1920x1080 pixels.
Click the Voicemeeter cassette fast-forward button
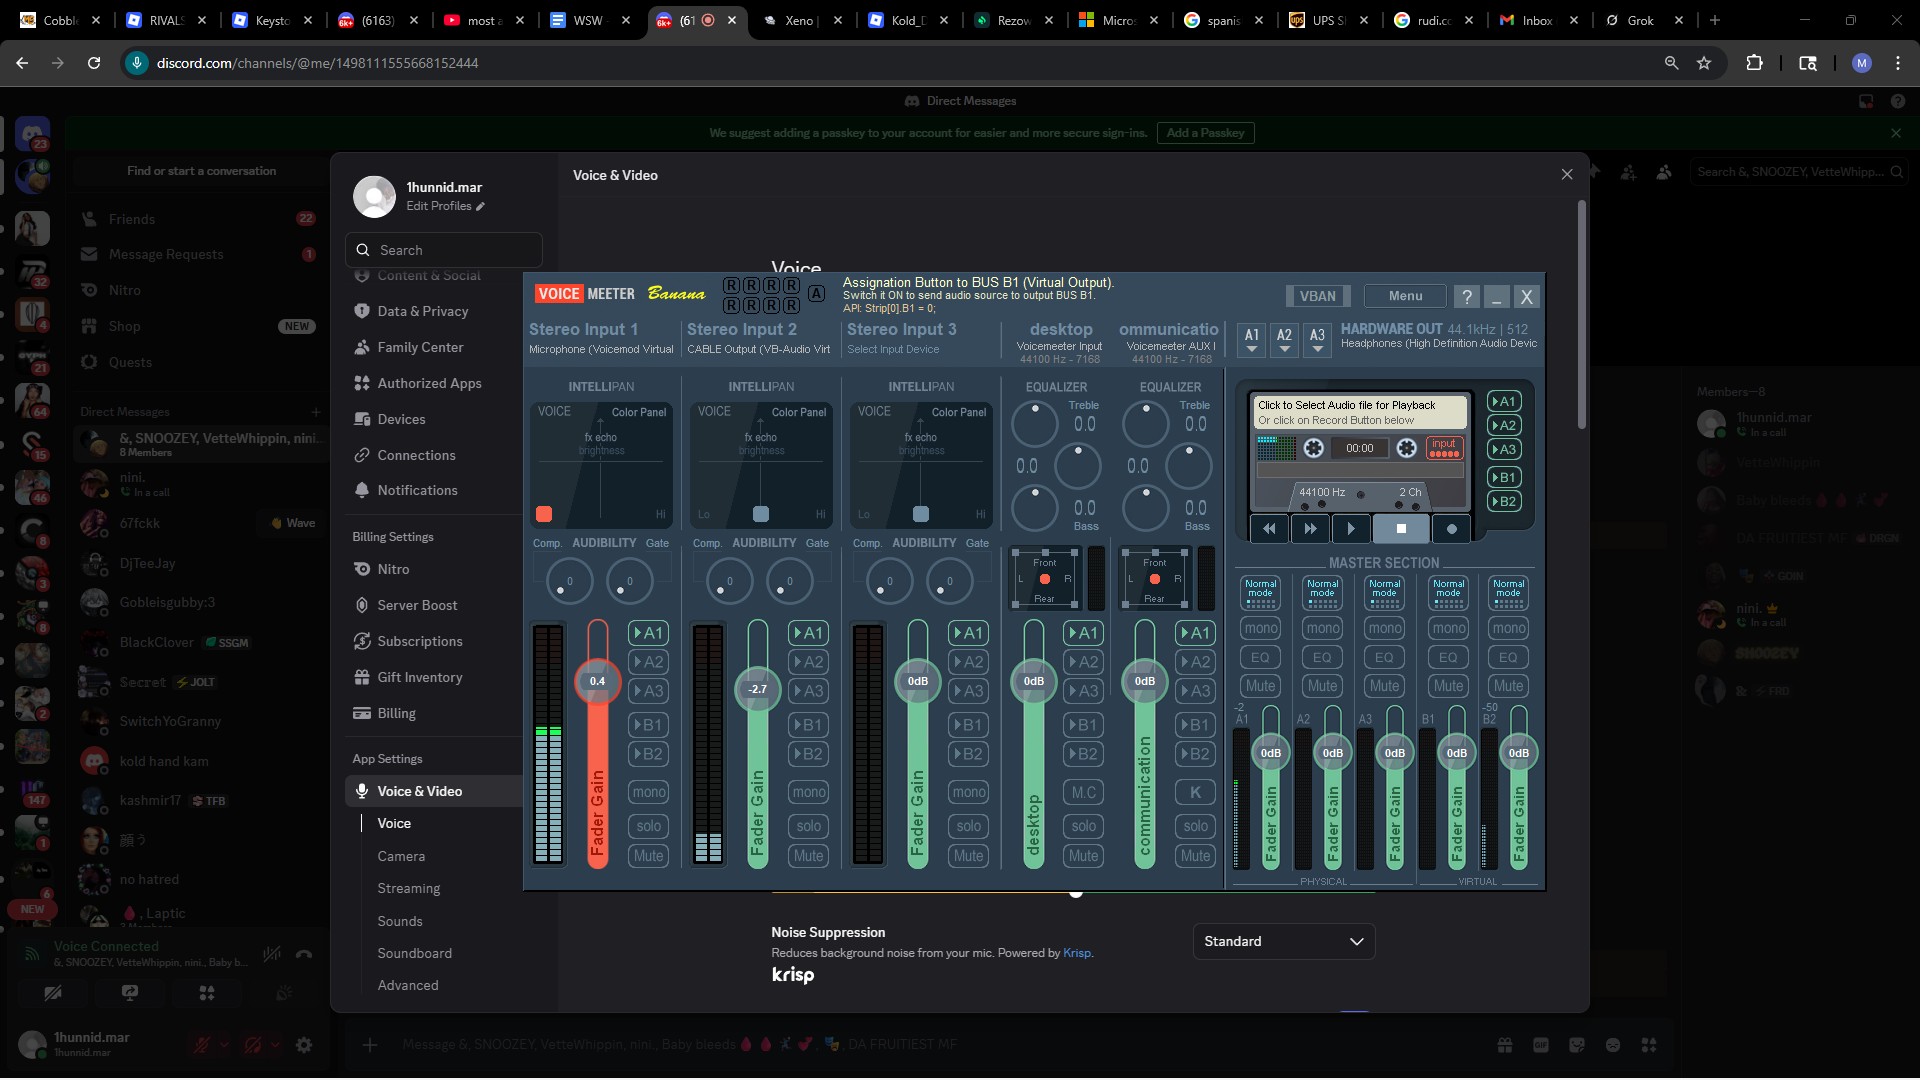(x=1310, y=529)
